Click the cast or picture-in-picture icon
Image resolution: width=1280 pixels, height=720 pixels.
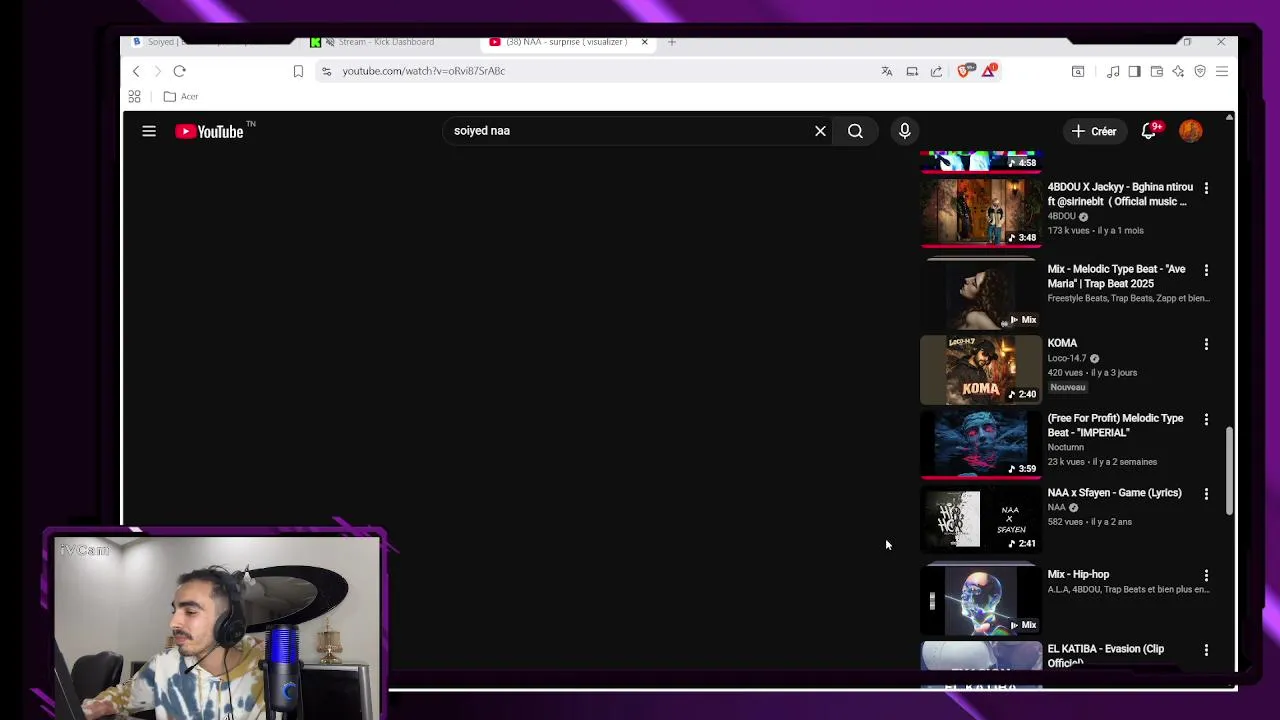[912, 71]
